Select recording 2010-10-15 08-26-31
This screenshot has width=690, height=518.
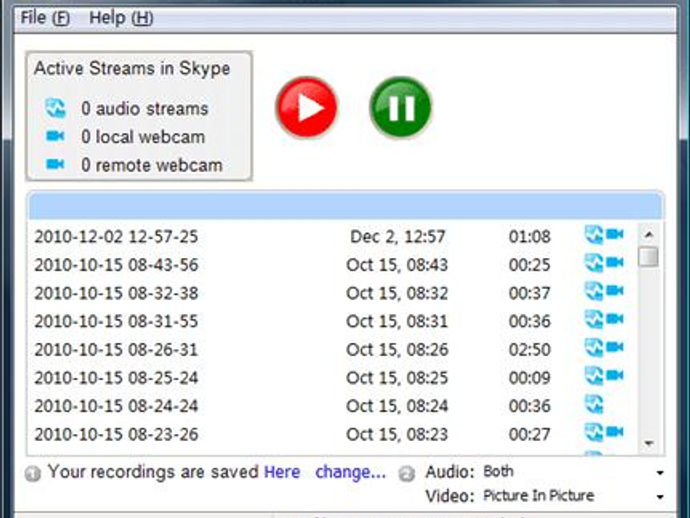click(334, 350)
